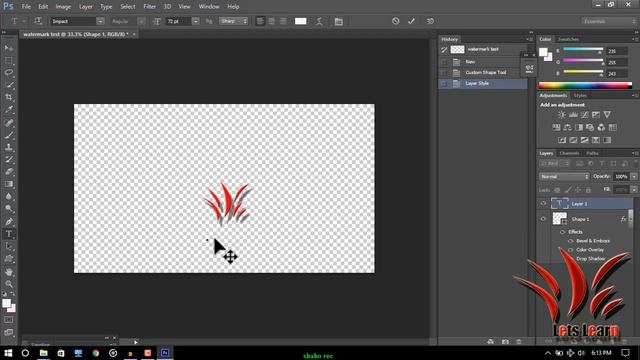Toggle the Character and Paragraph panels icon

(x=338, y=21)
